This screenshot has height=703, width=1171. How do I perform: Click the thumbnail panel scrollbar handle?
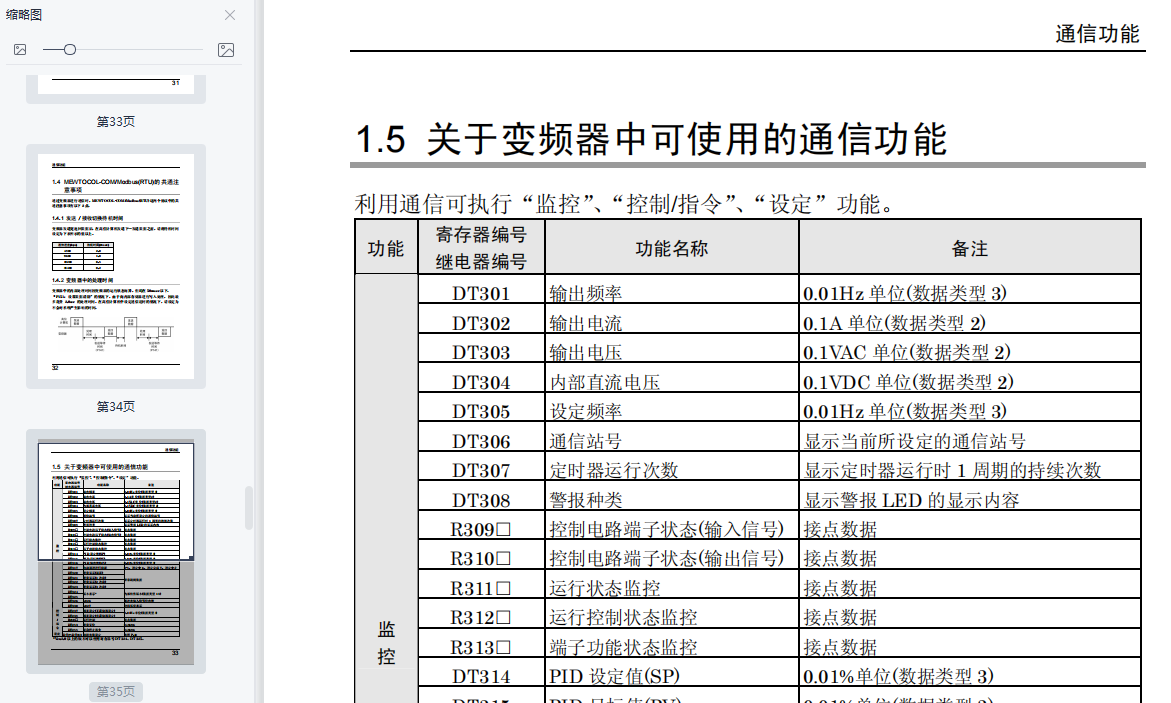coord(249,508)
